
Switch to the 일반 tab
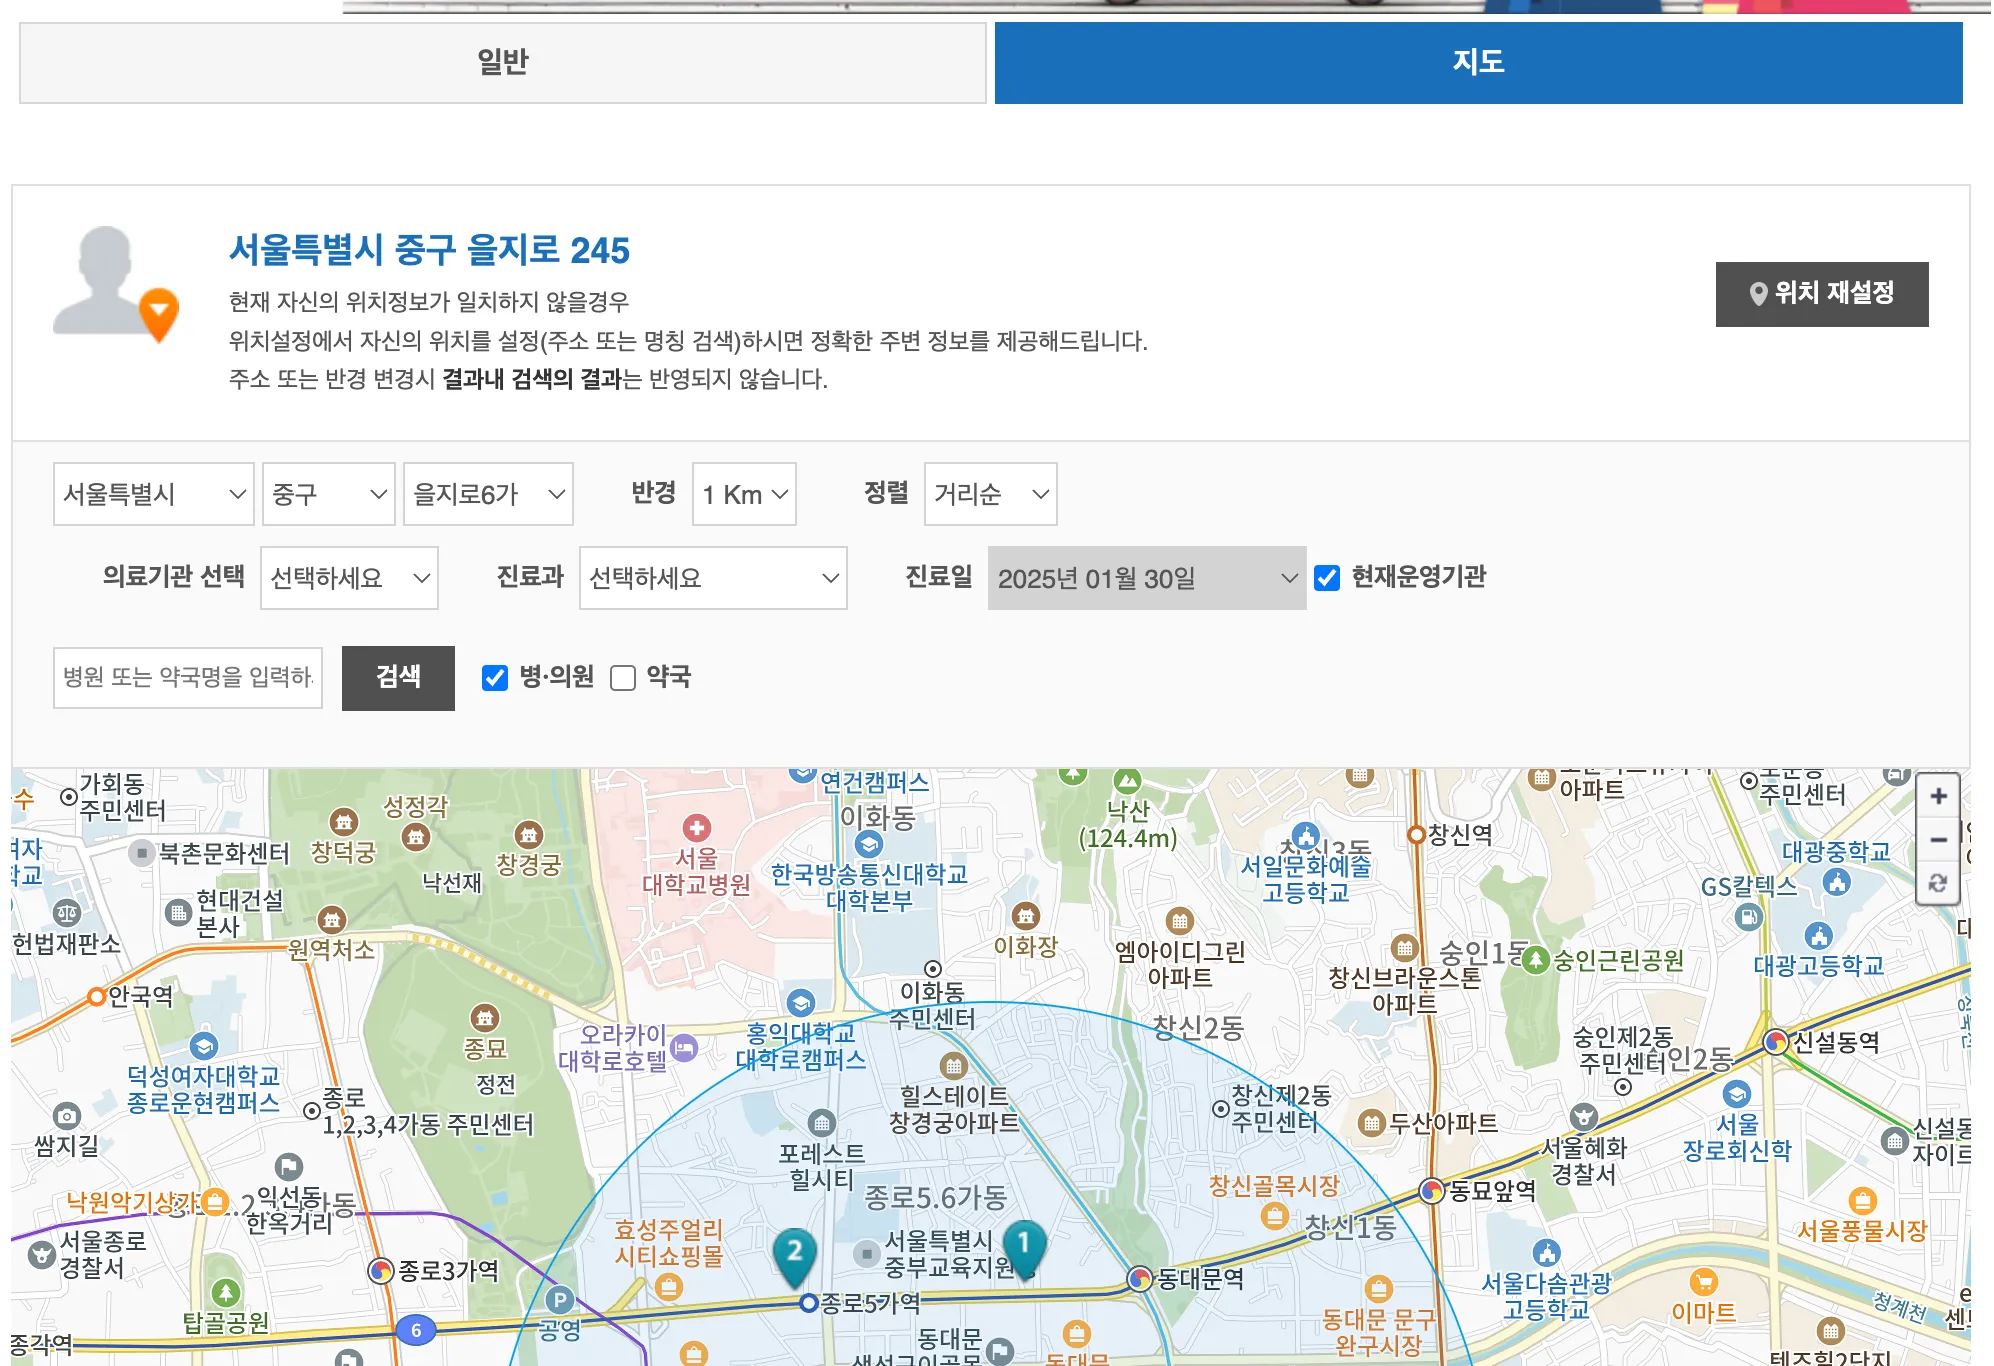click(x=499, y=61)
